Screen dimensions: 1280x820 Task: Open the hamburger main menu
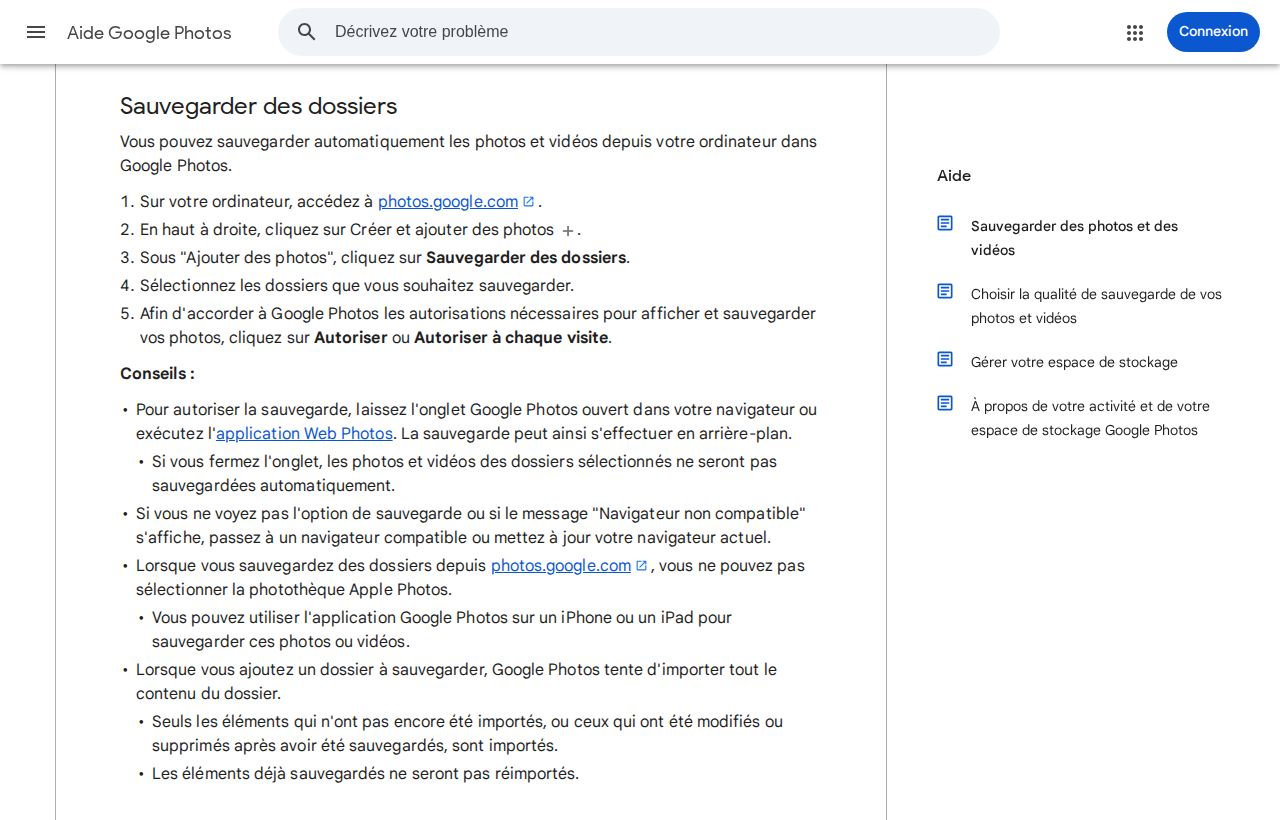(36, 32)
